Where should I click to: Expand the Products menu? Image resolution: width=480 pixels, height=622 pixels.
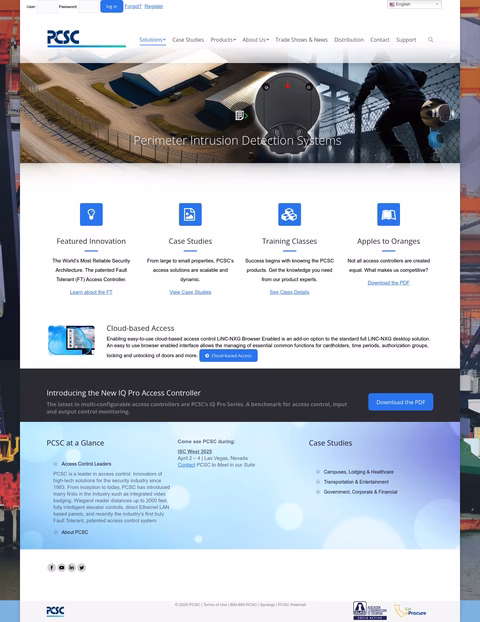tap(223, 40)
